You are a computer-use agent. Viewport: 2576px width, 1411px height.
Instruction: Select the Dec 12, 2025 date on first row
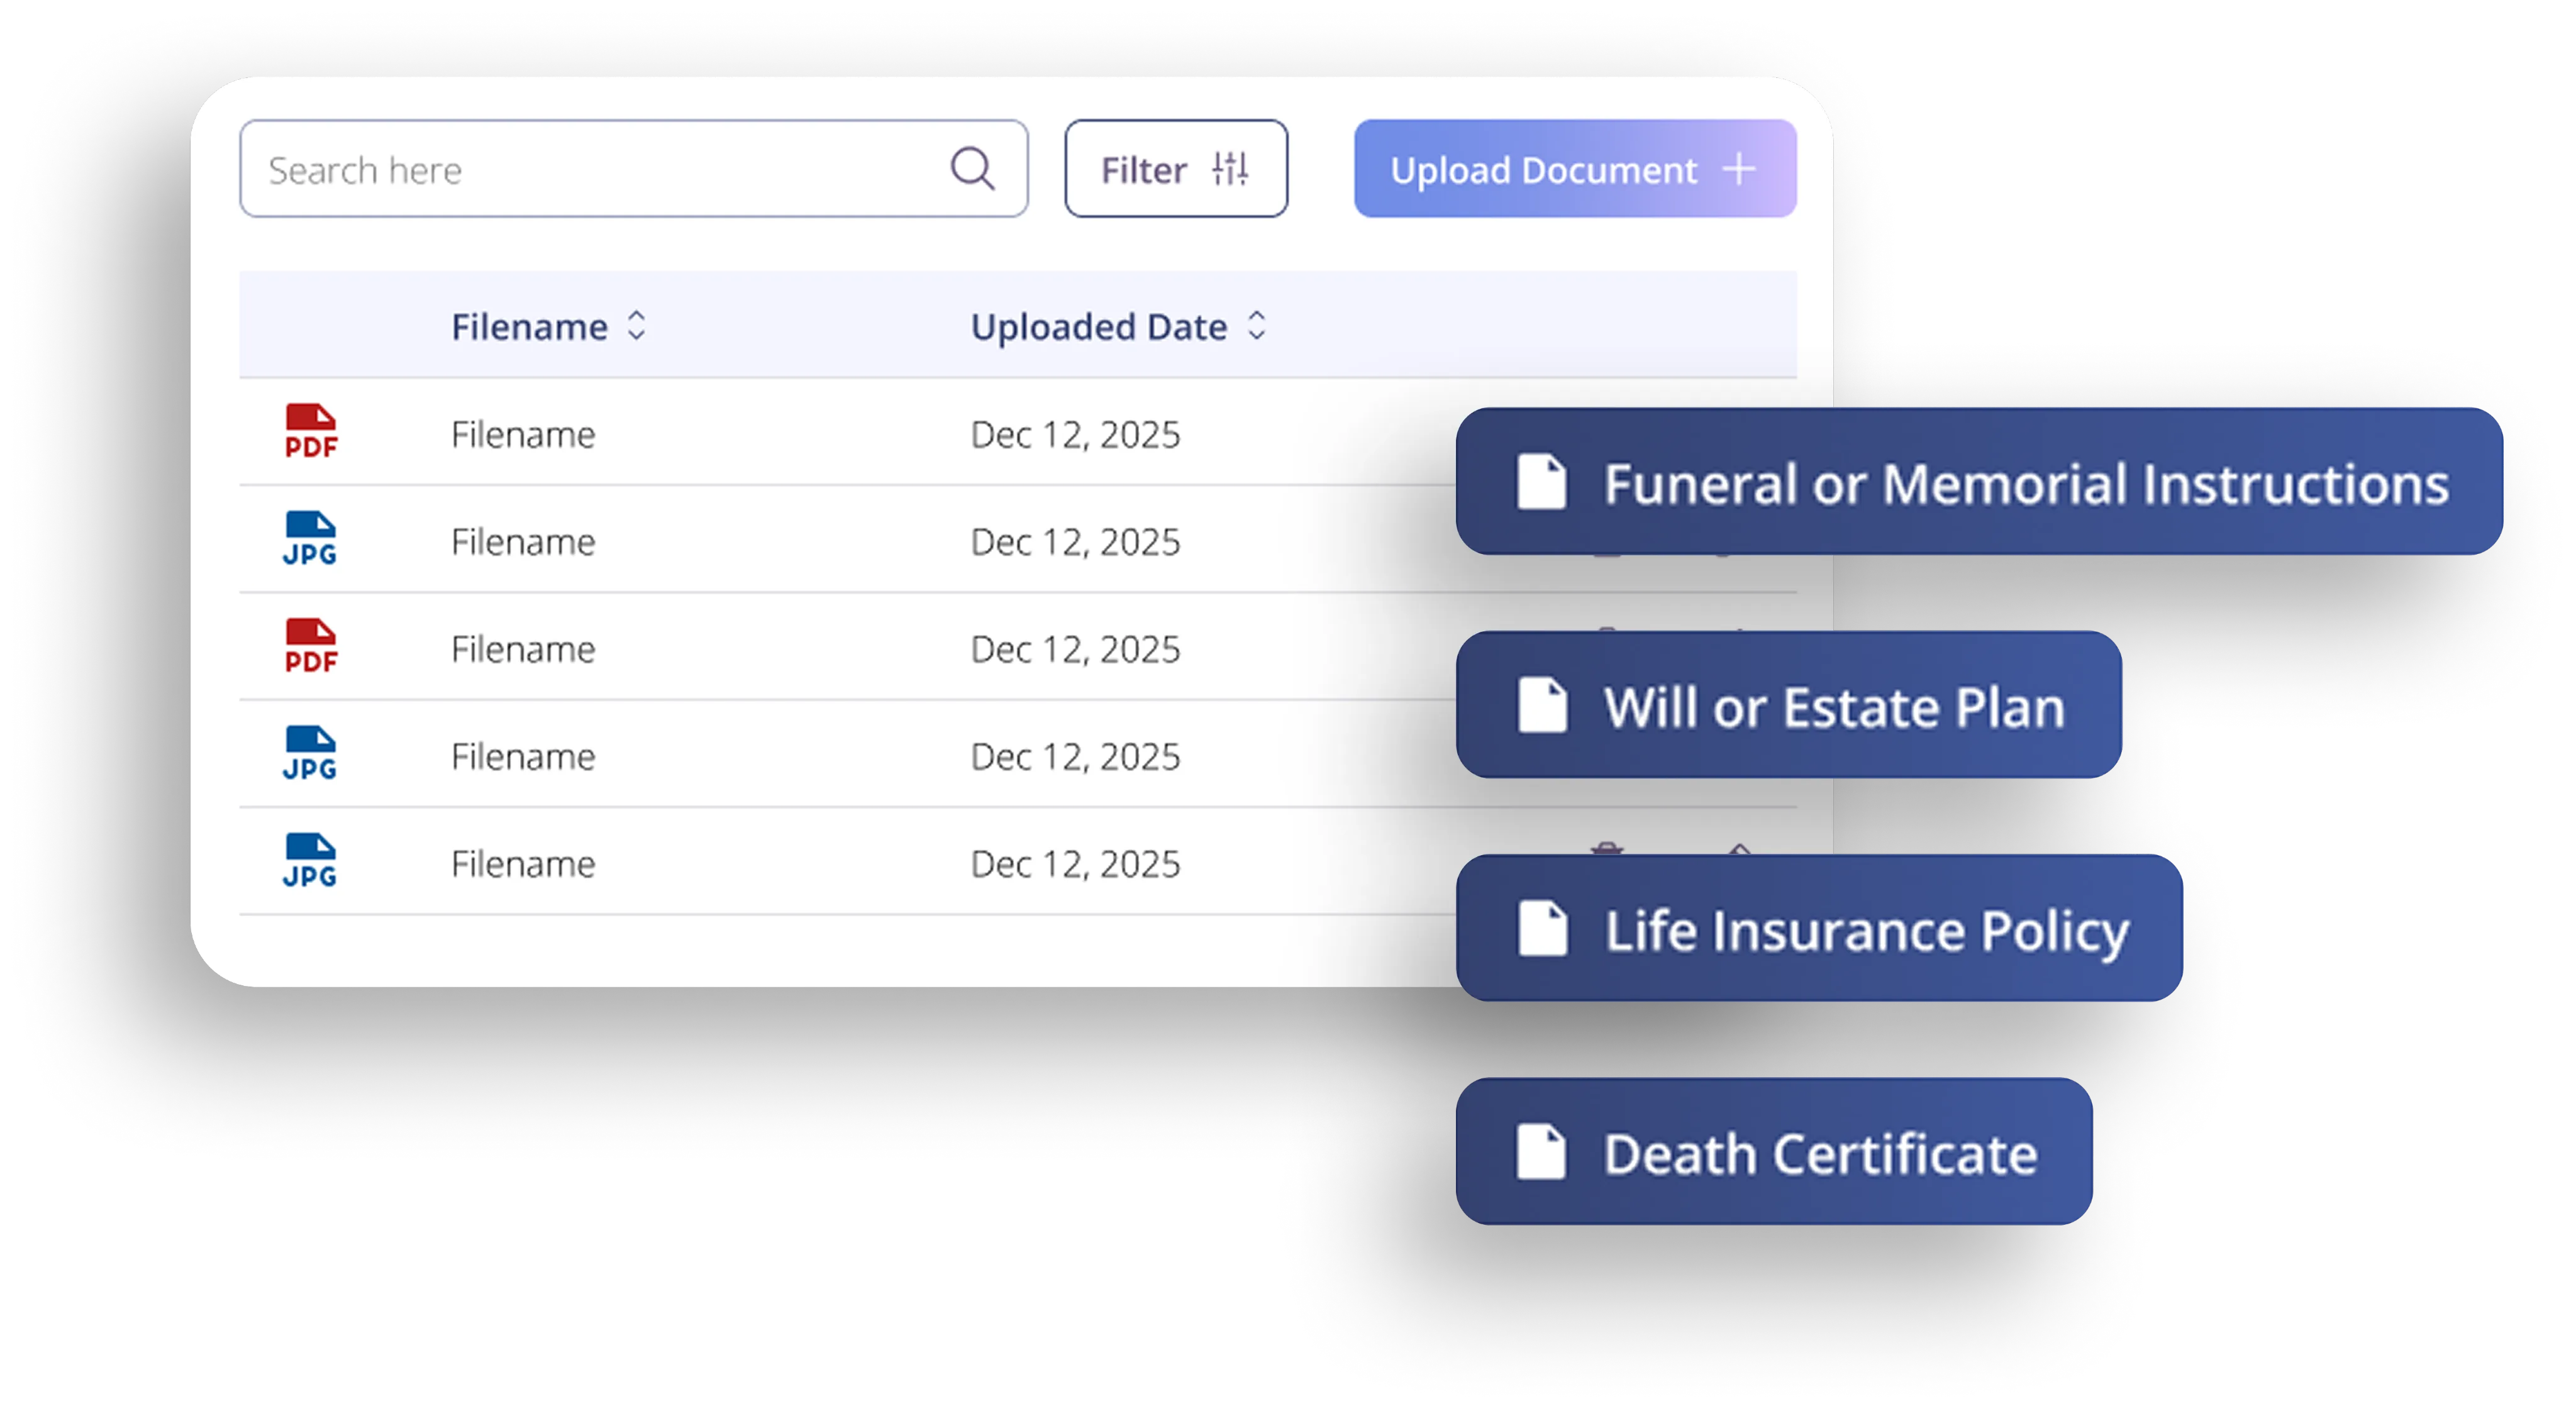(1075, 434)
